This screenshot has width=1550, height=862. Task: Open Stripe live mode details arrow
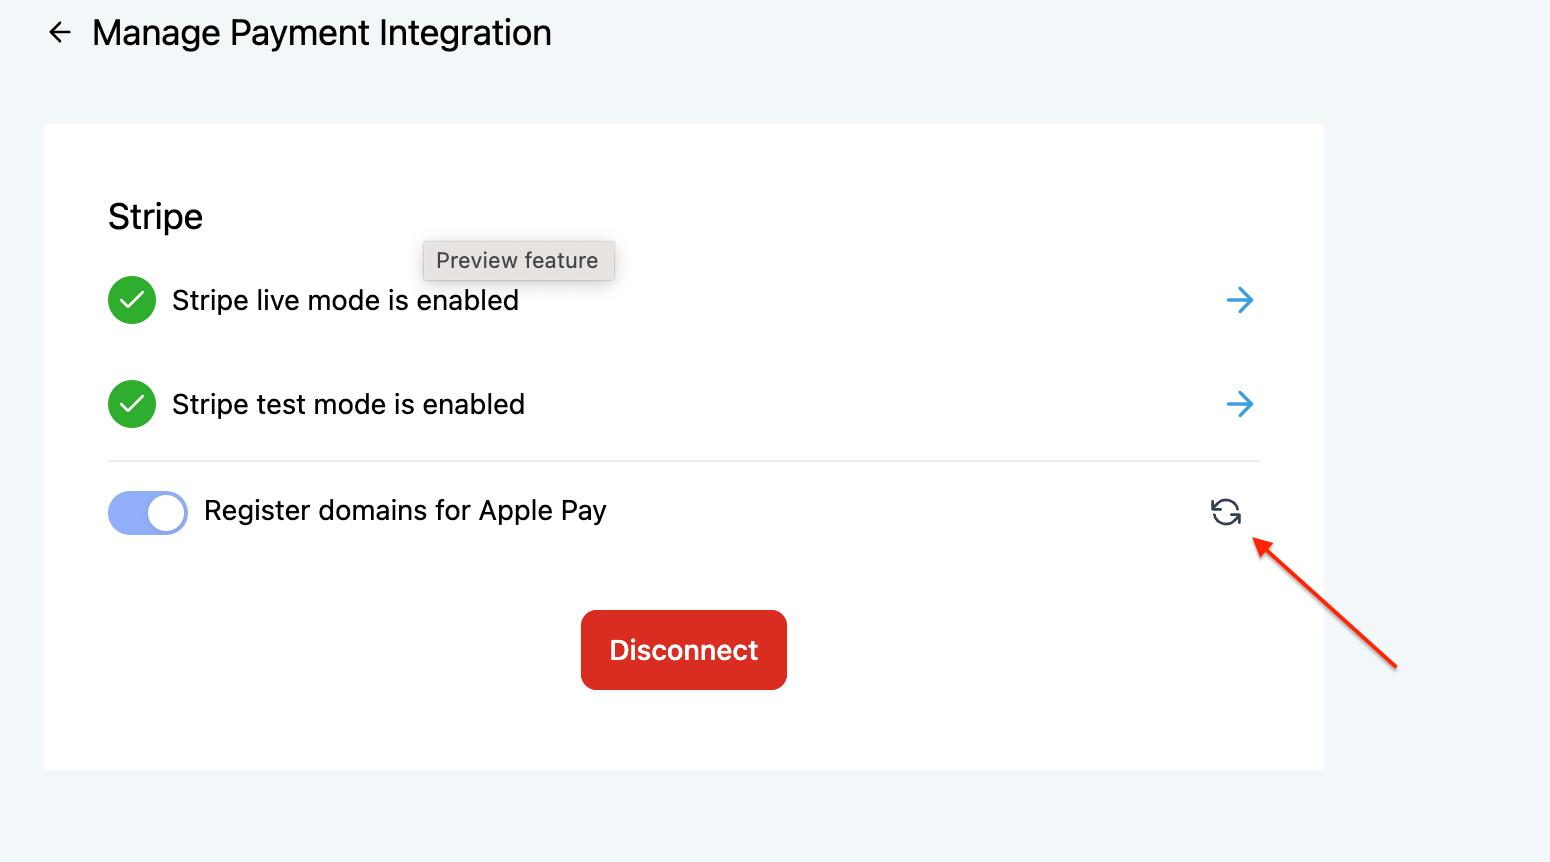pos(1239,300)
